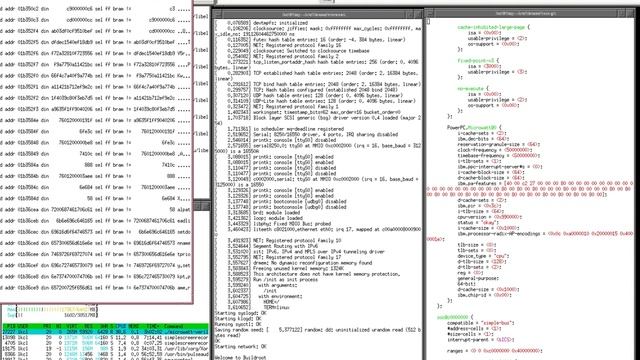Click the Swp usage meter in htop
Viewport: 640px width, 360px height.
pos(52,315)
